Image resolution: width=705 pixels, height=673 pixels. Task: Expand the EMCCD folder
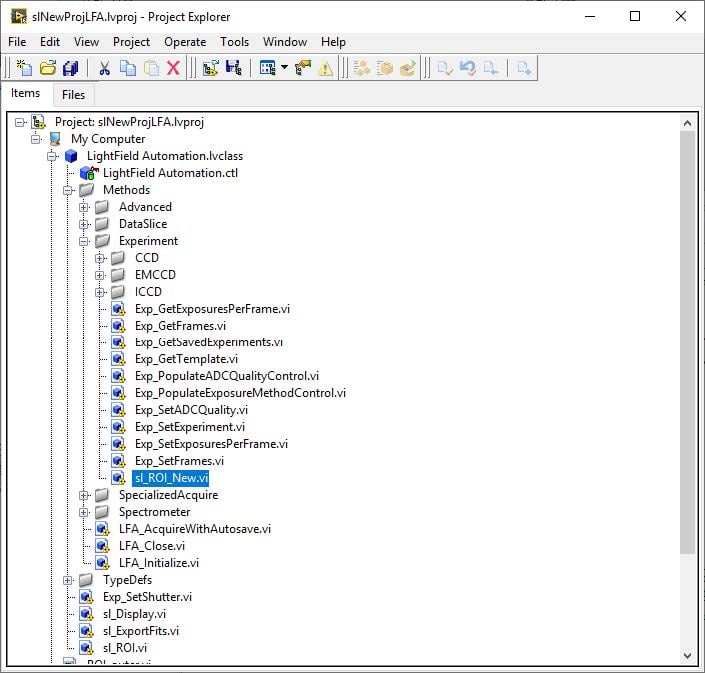[100, 275]
